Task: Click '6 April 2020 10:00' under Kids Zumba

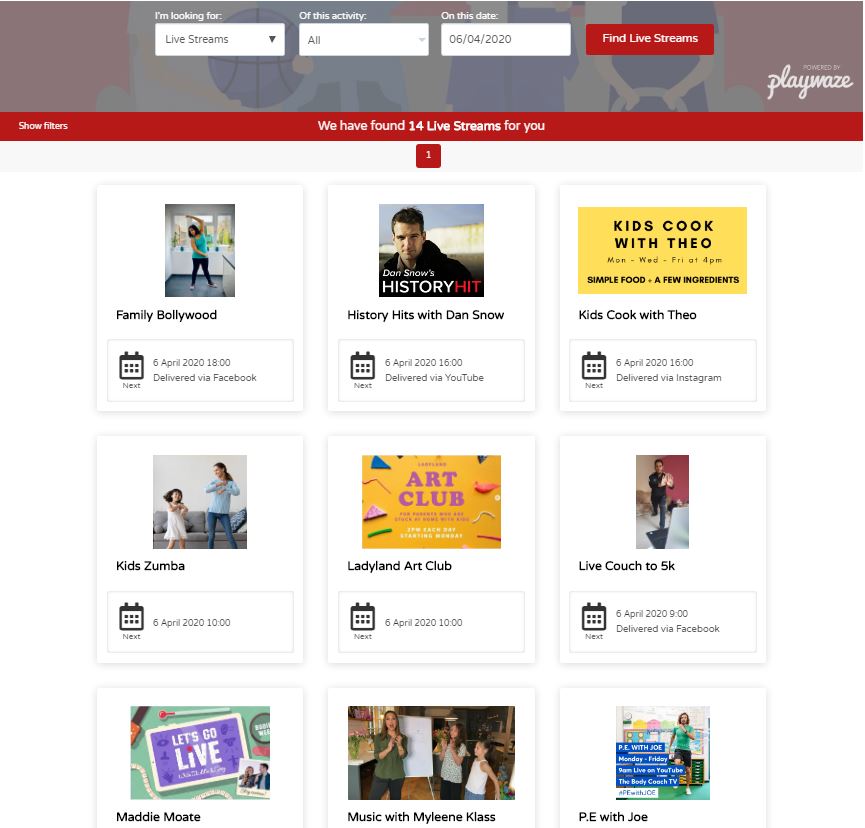Action: click(x=191, y=623)
